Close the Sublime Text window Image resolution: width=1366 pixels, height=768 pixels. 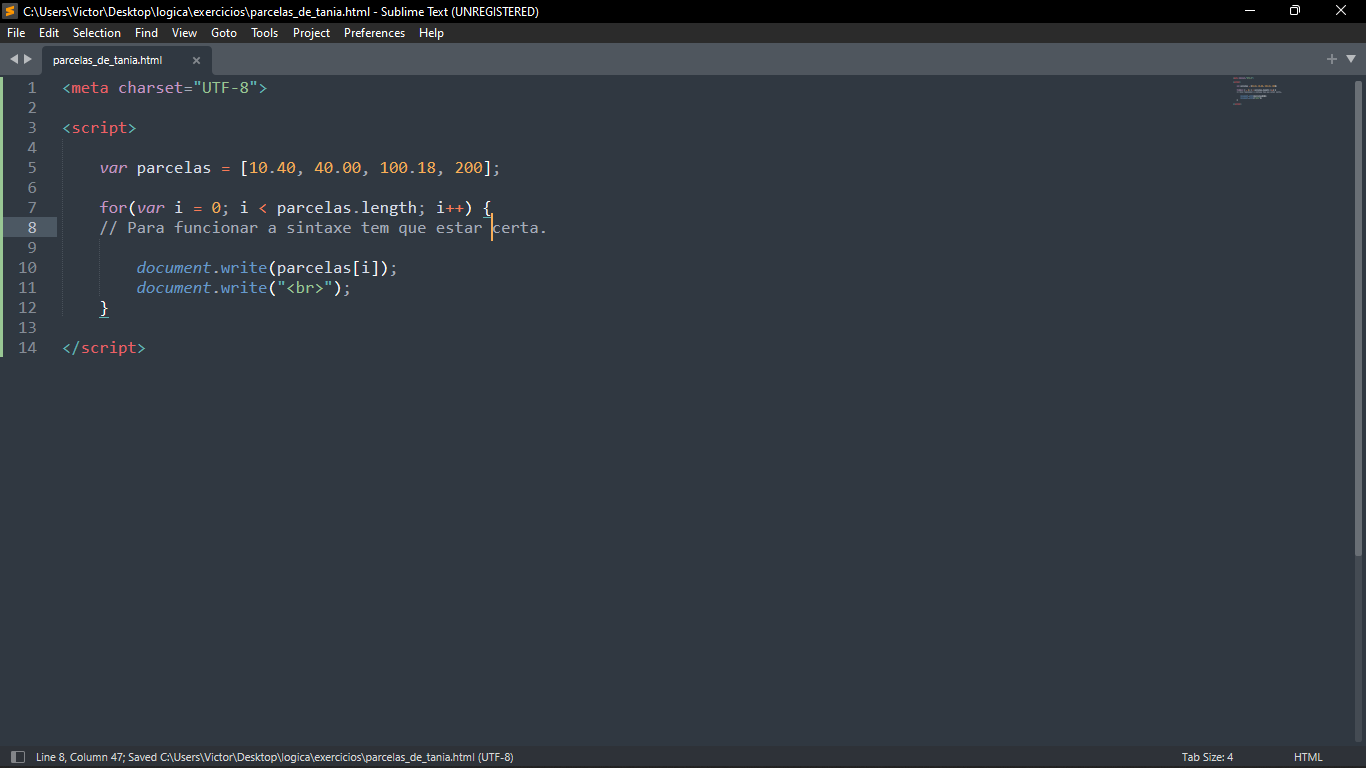point(1342,11)
